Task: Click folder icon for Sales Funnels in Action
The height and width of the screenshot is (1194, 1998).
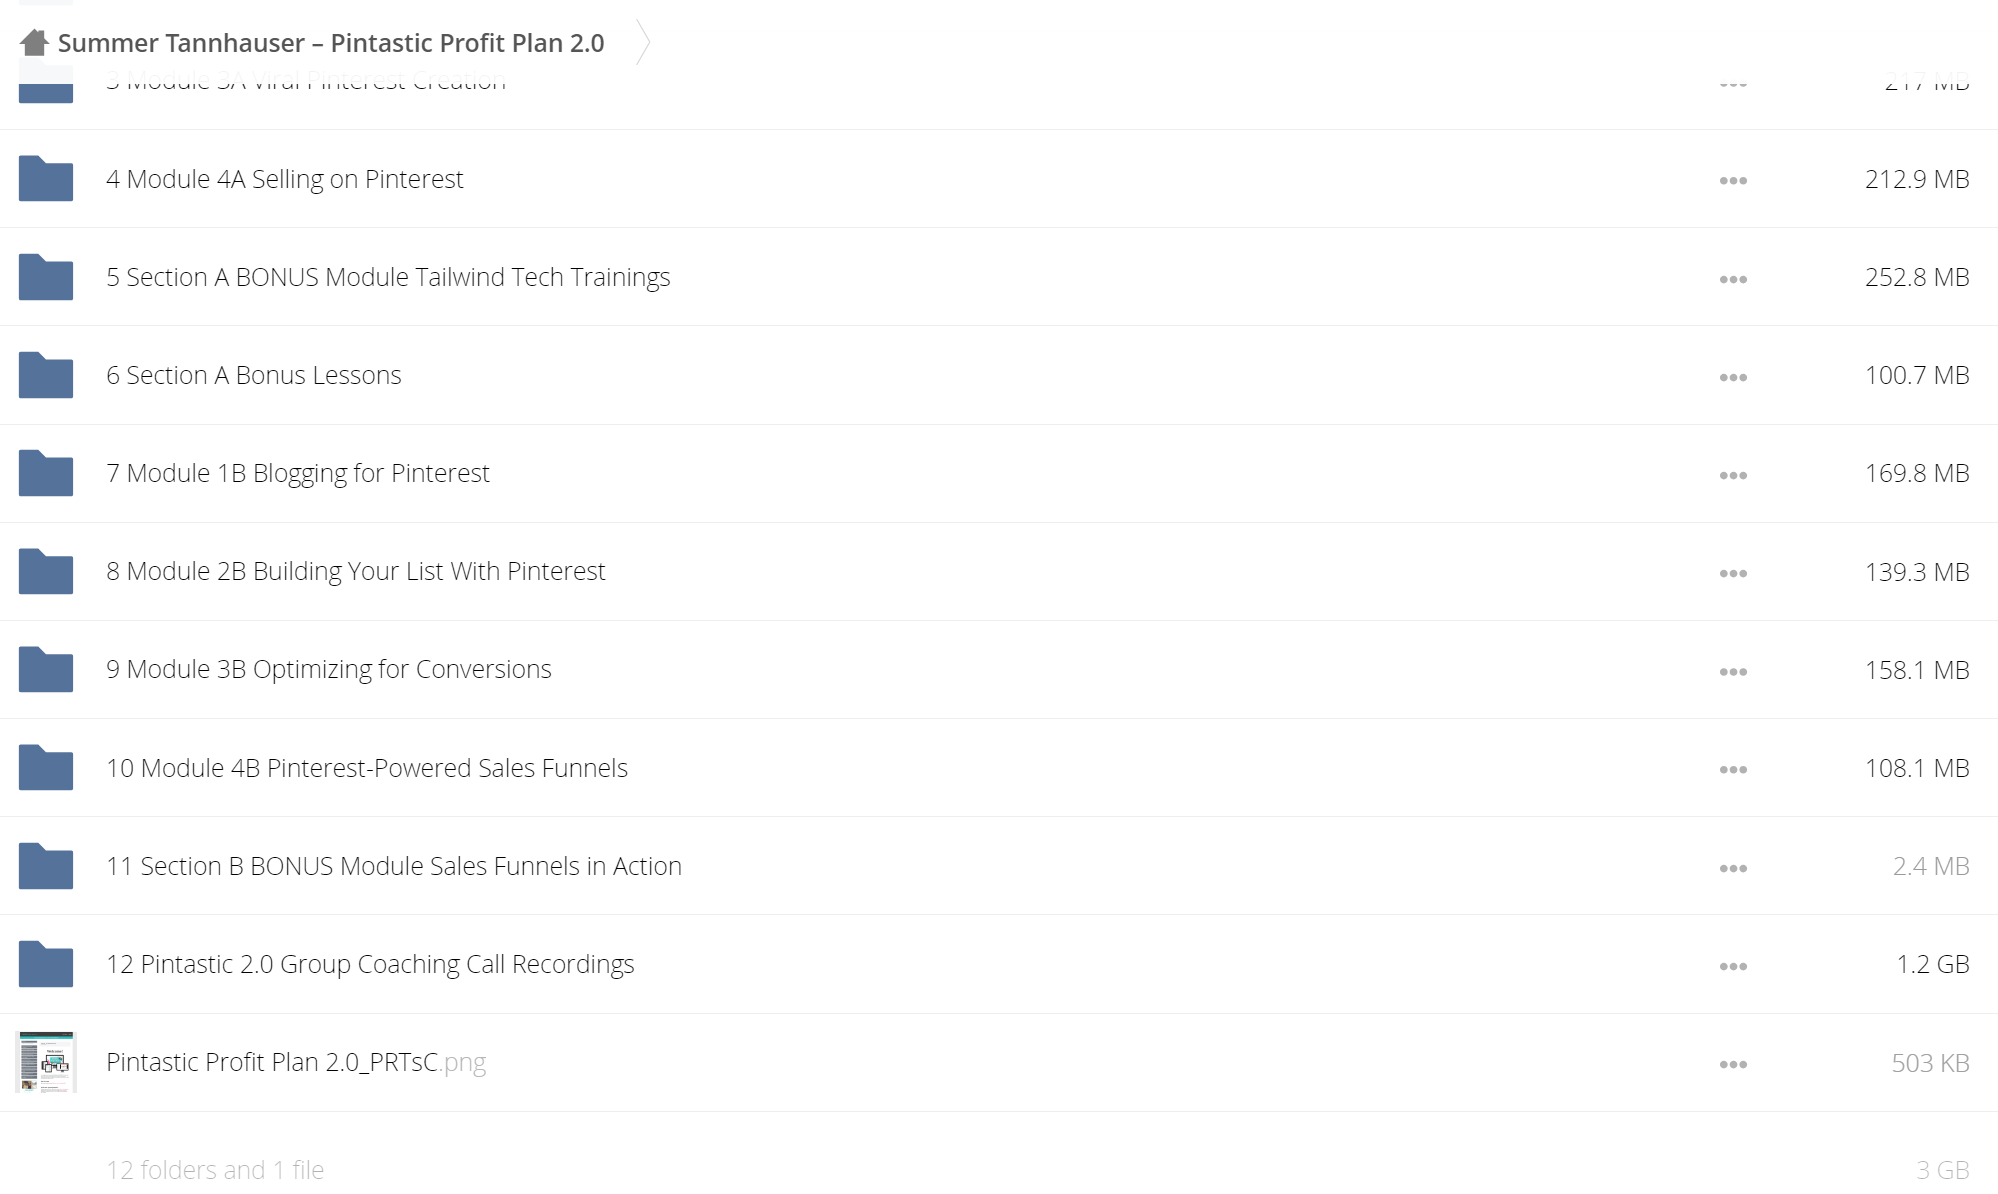Action: tap(46, 866)
